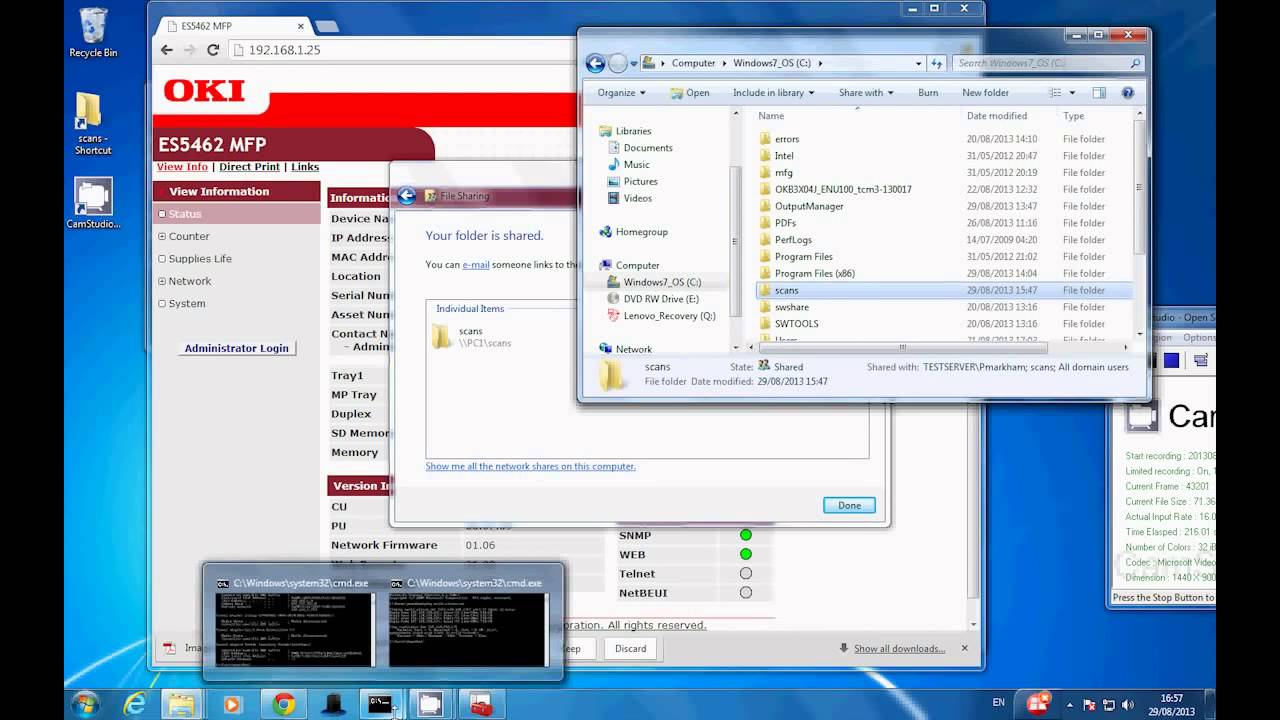Click the search magnifier in Explorer
1280x720 pixels.
pos(1135,63)
